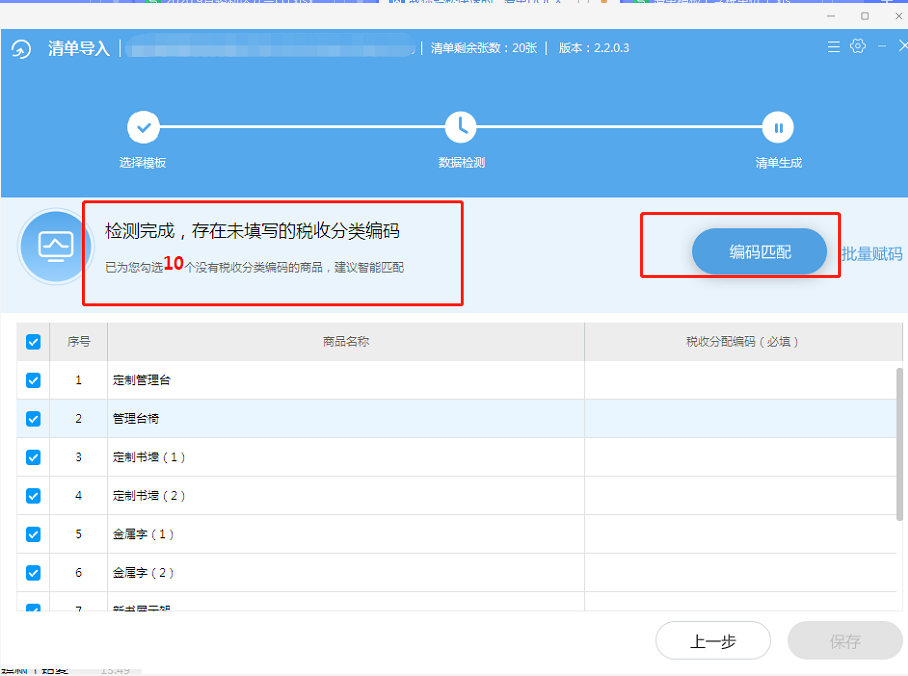Minimize the inner app with dash icon

tap(882, 47)
